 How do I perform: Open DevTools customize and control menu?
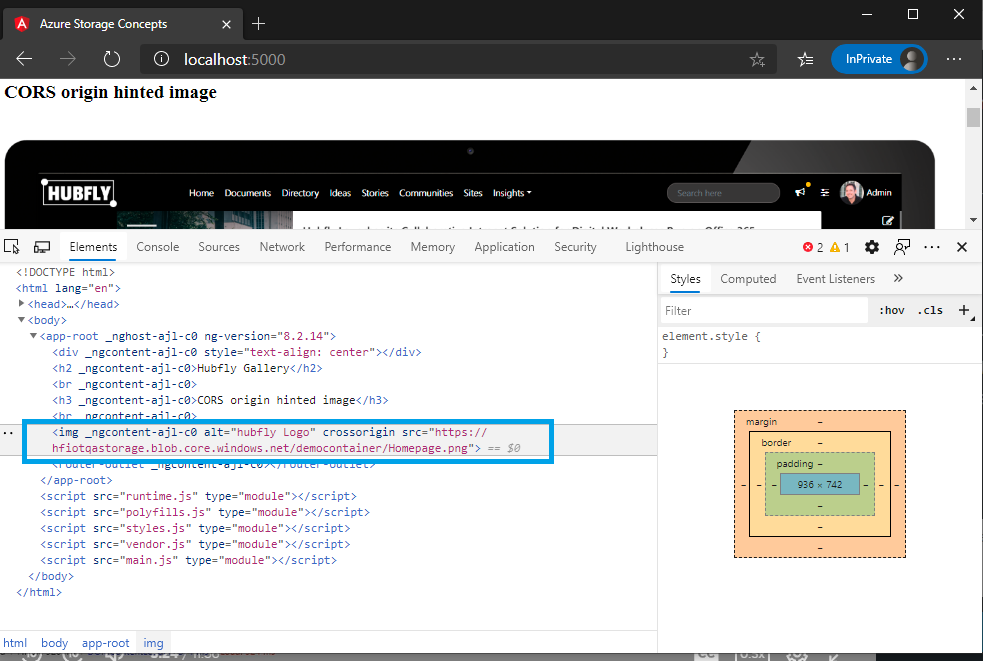932,247
